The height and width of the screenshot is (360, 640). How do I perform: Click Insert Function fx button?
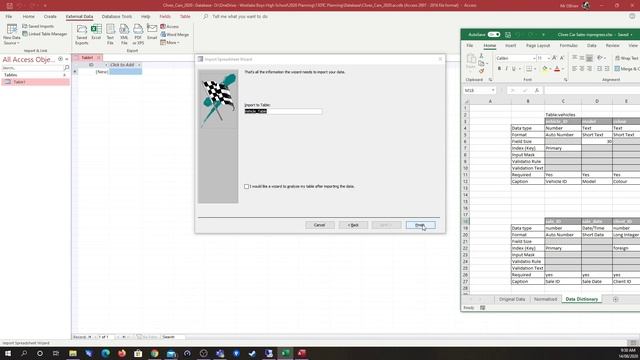(x=537, y=90)
